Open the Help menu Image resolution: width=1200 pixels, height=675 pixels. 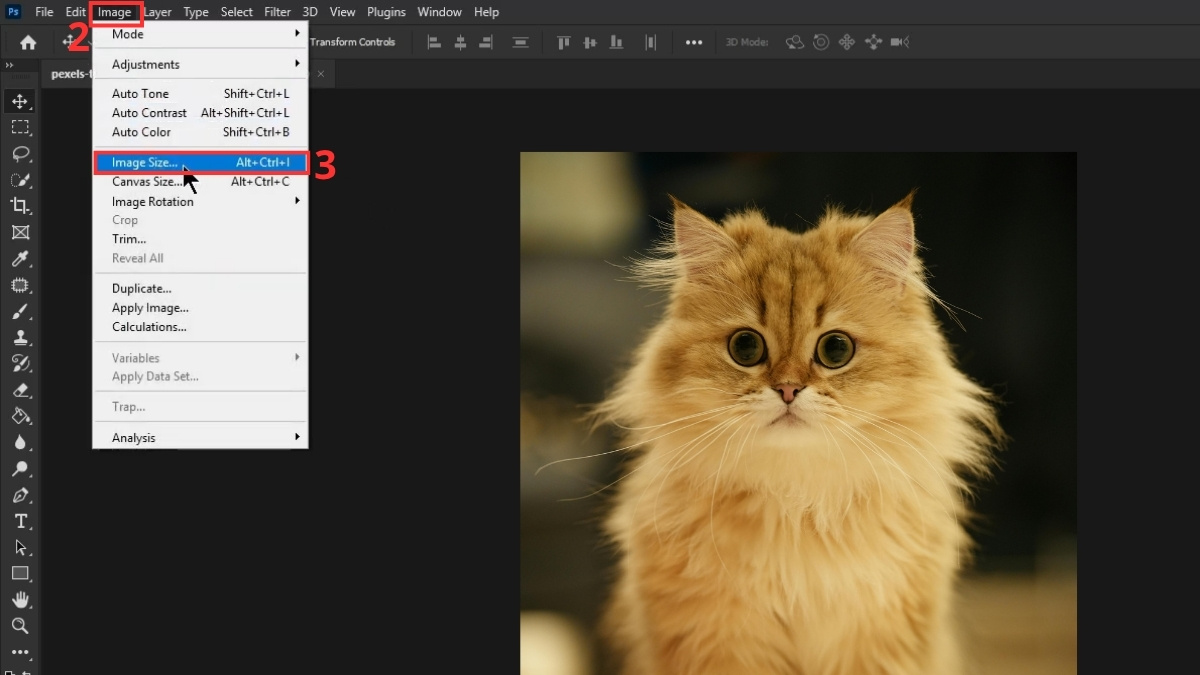click(486, 12)
